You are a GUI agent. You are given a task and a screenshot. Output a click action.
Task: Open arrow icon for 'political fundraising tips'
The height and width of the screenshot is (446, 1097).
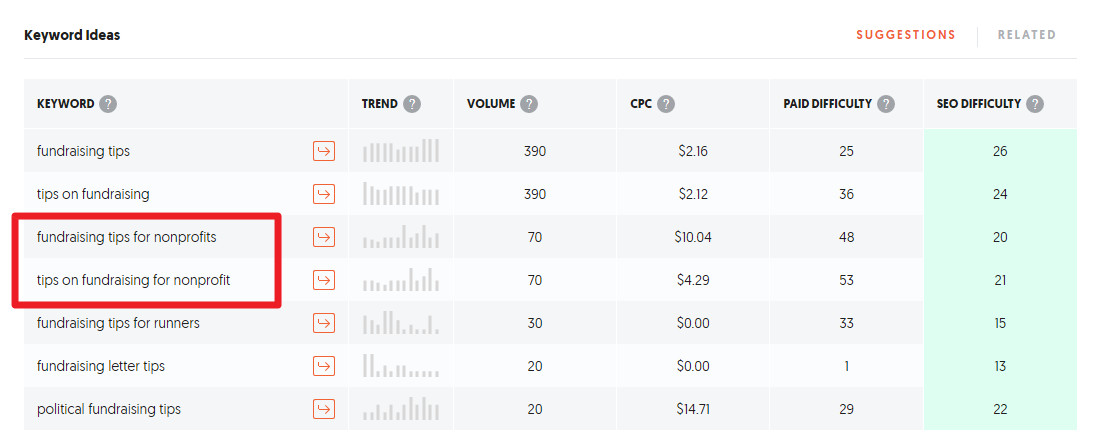[x=323, y=409]
